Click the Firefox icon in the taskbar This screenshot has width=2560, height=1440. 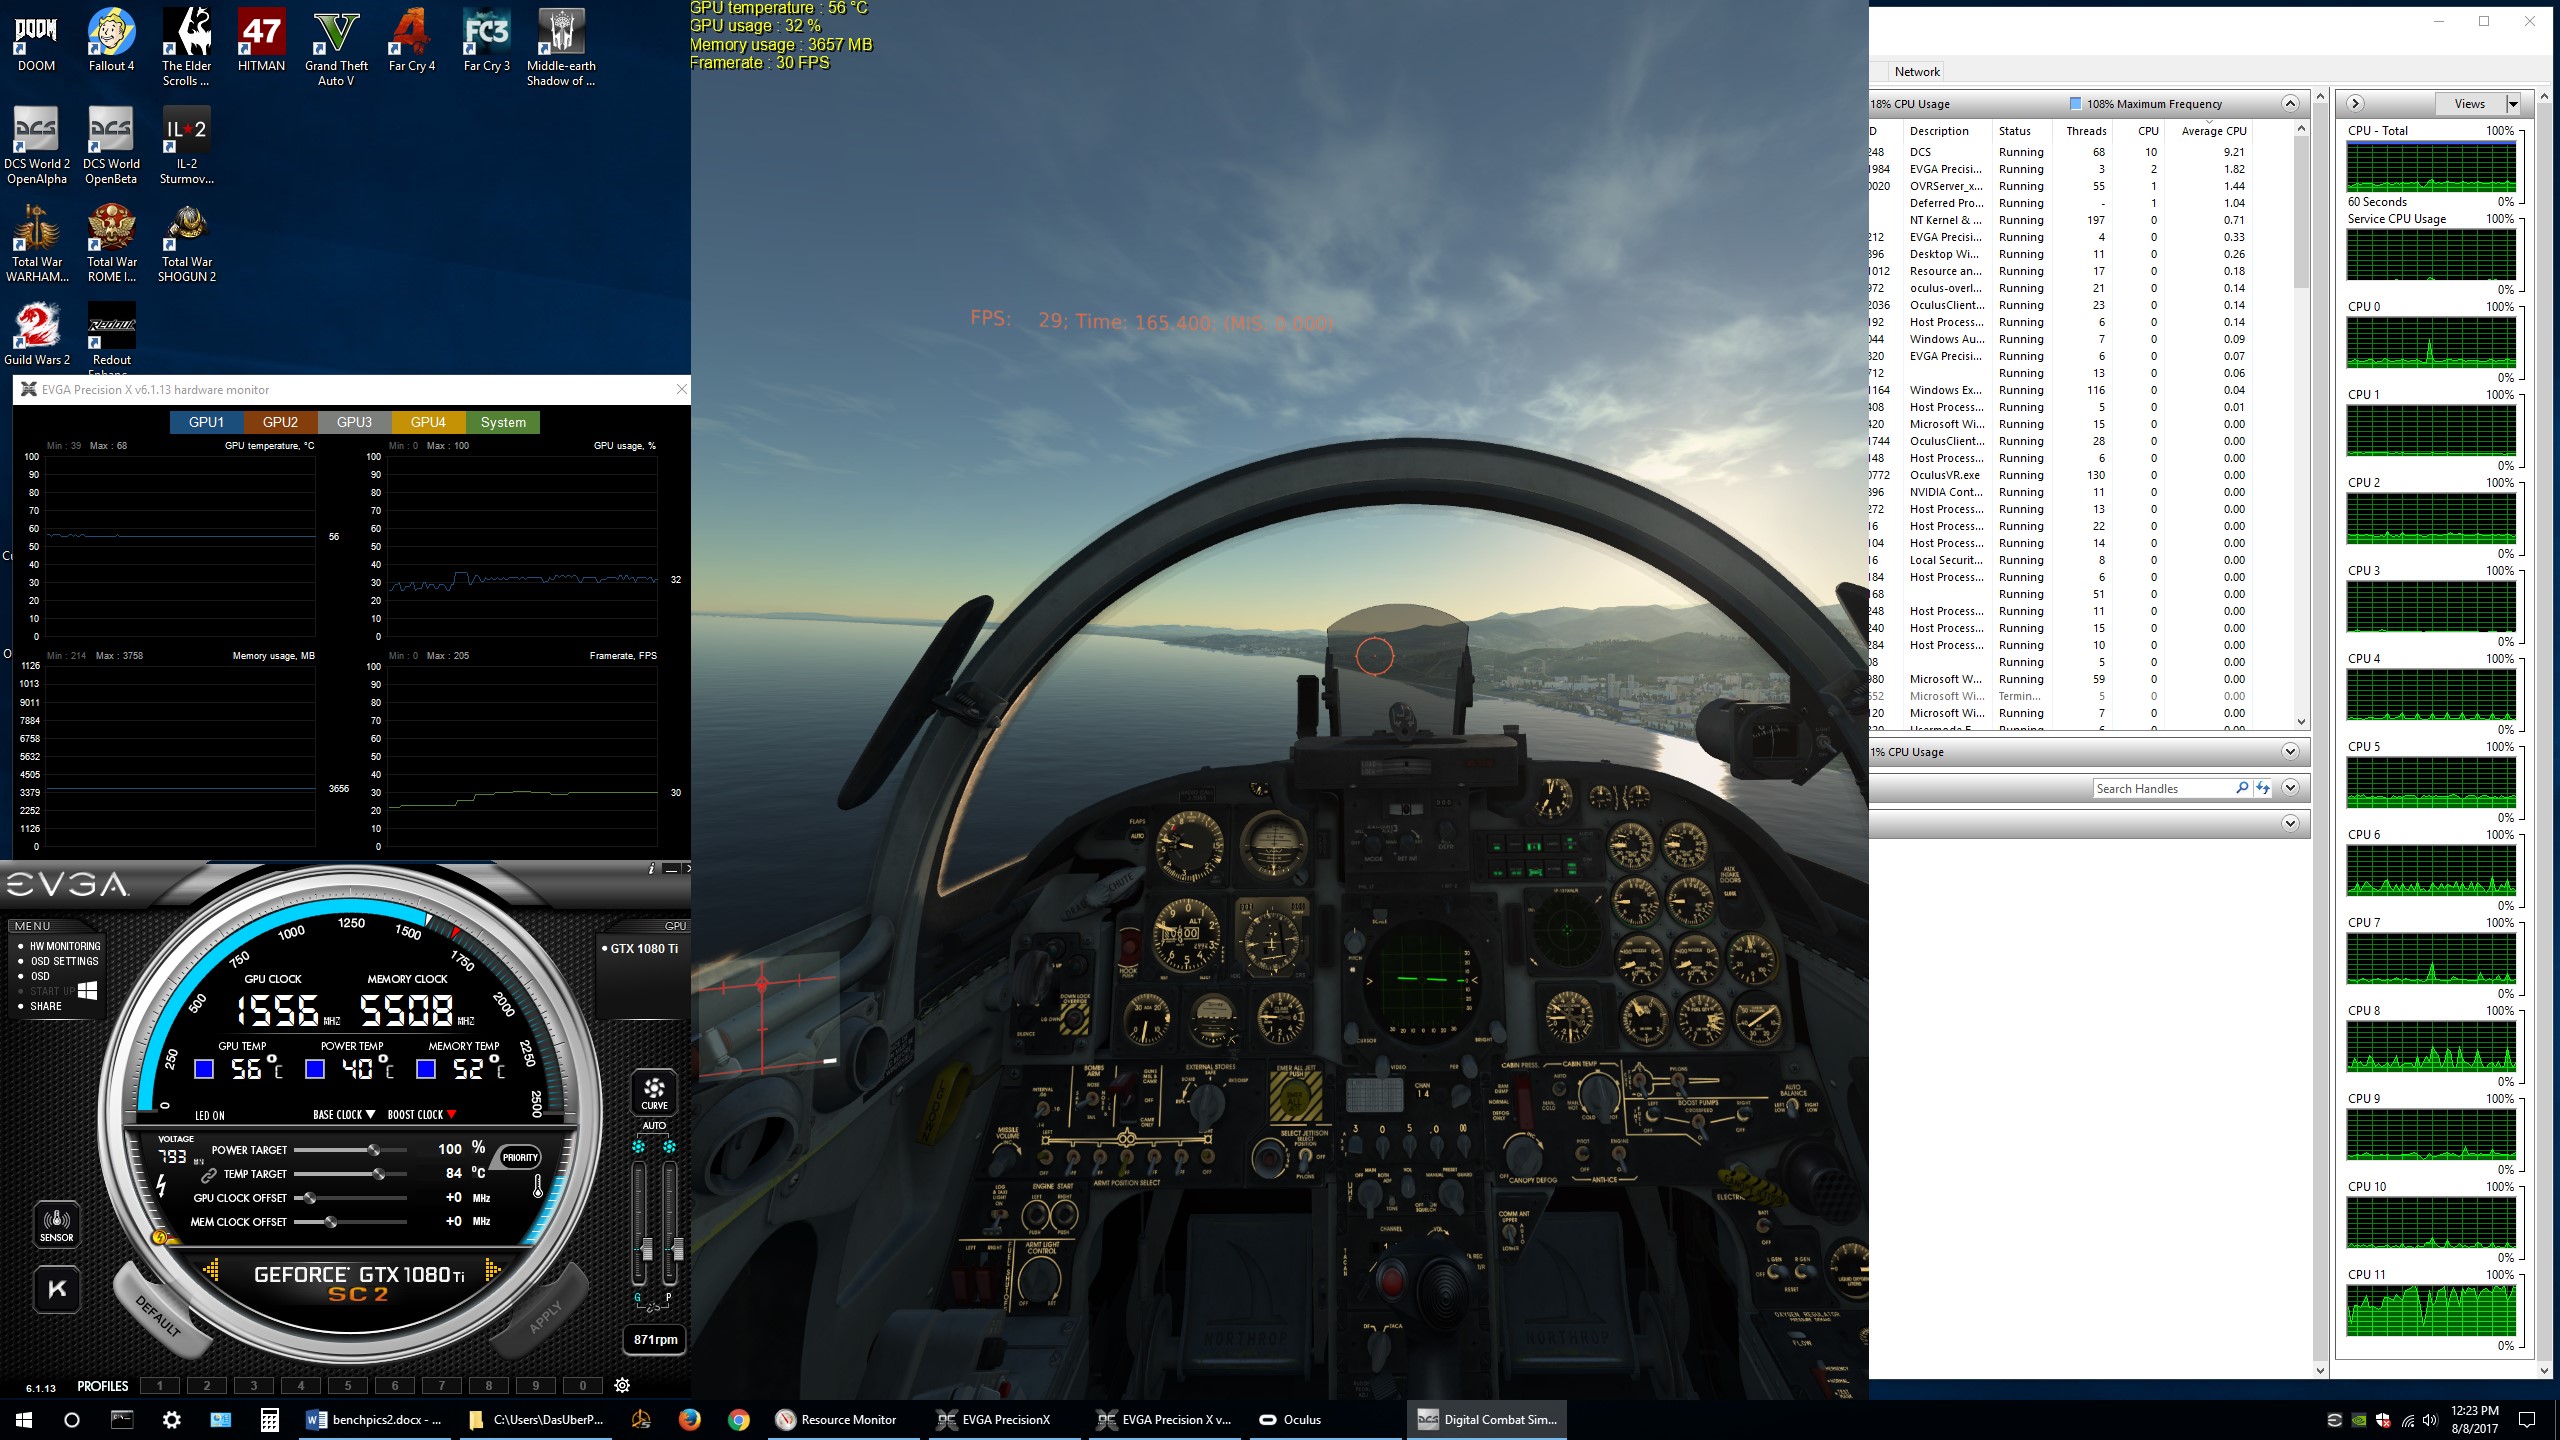(689, 1419)
